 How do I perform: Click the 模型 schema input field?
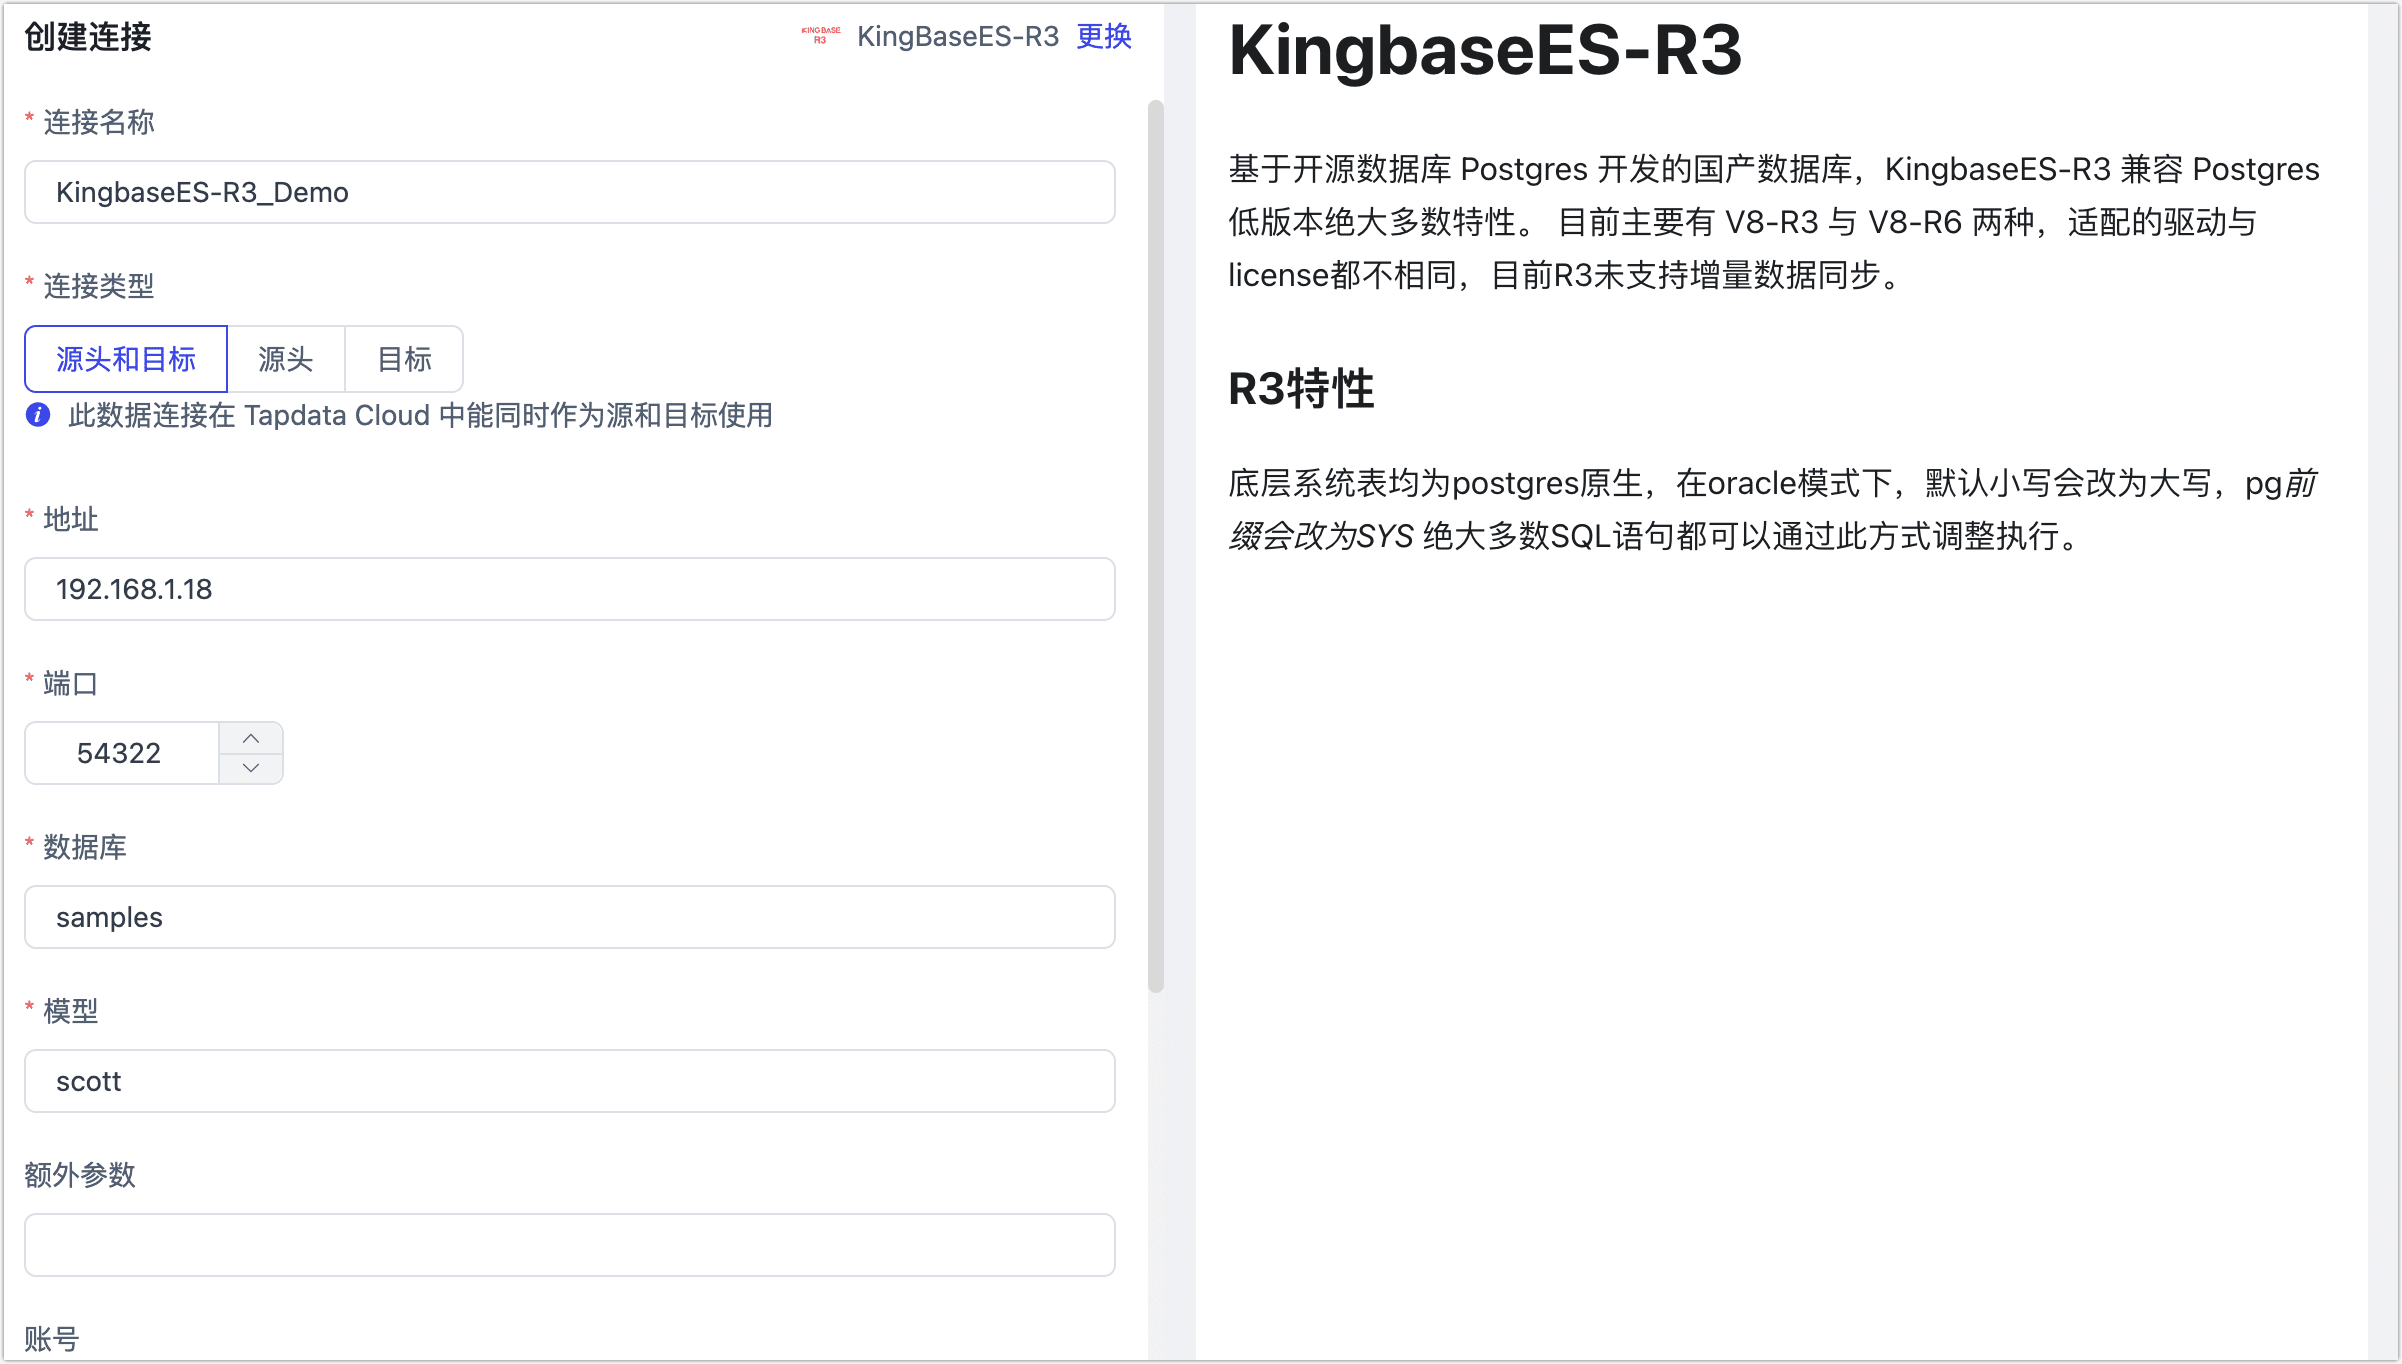tap(572, 1082)
